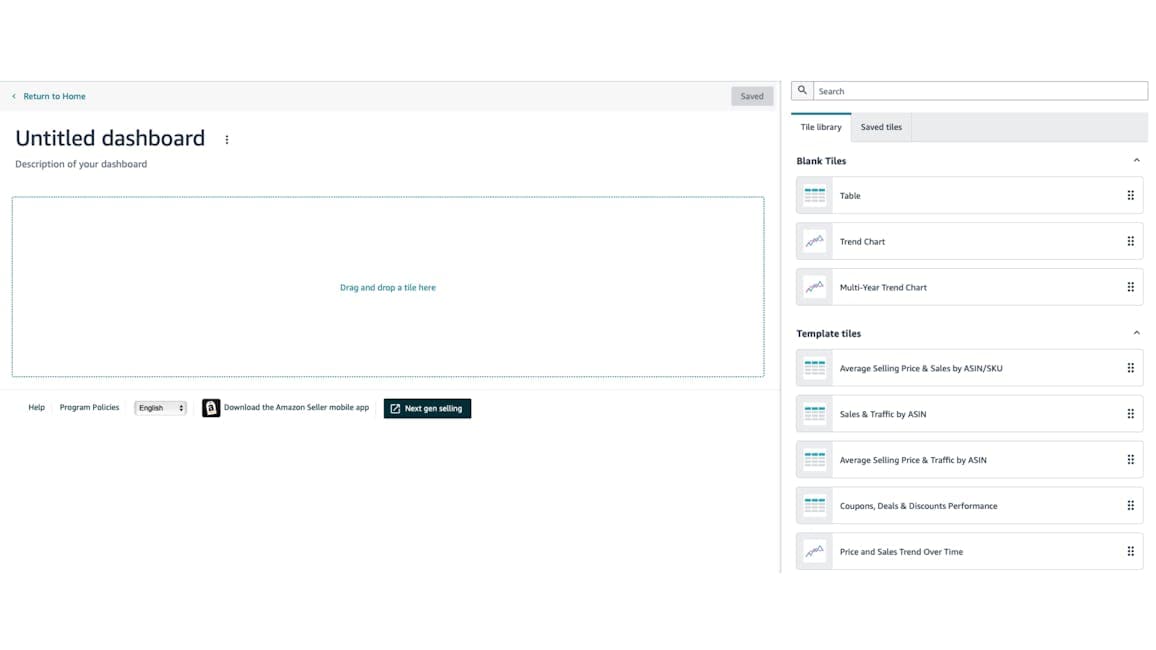This screenshot has width=1156, height=650.
Task: Click the back chevron beside Return to Home
Action: point(14,97)
